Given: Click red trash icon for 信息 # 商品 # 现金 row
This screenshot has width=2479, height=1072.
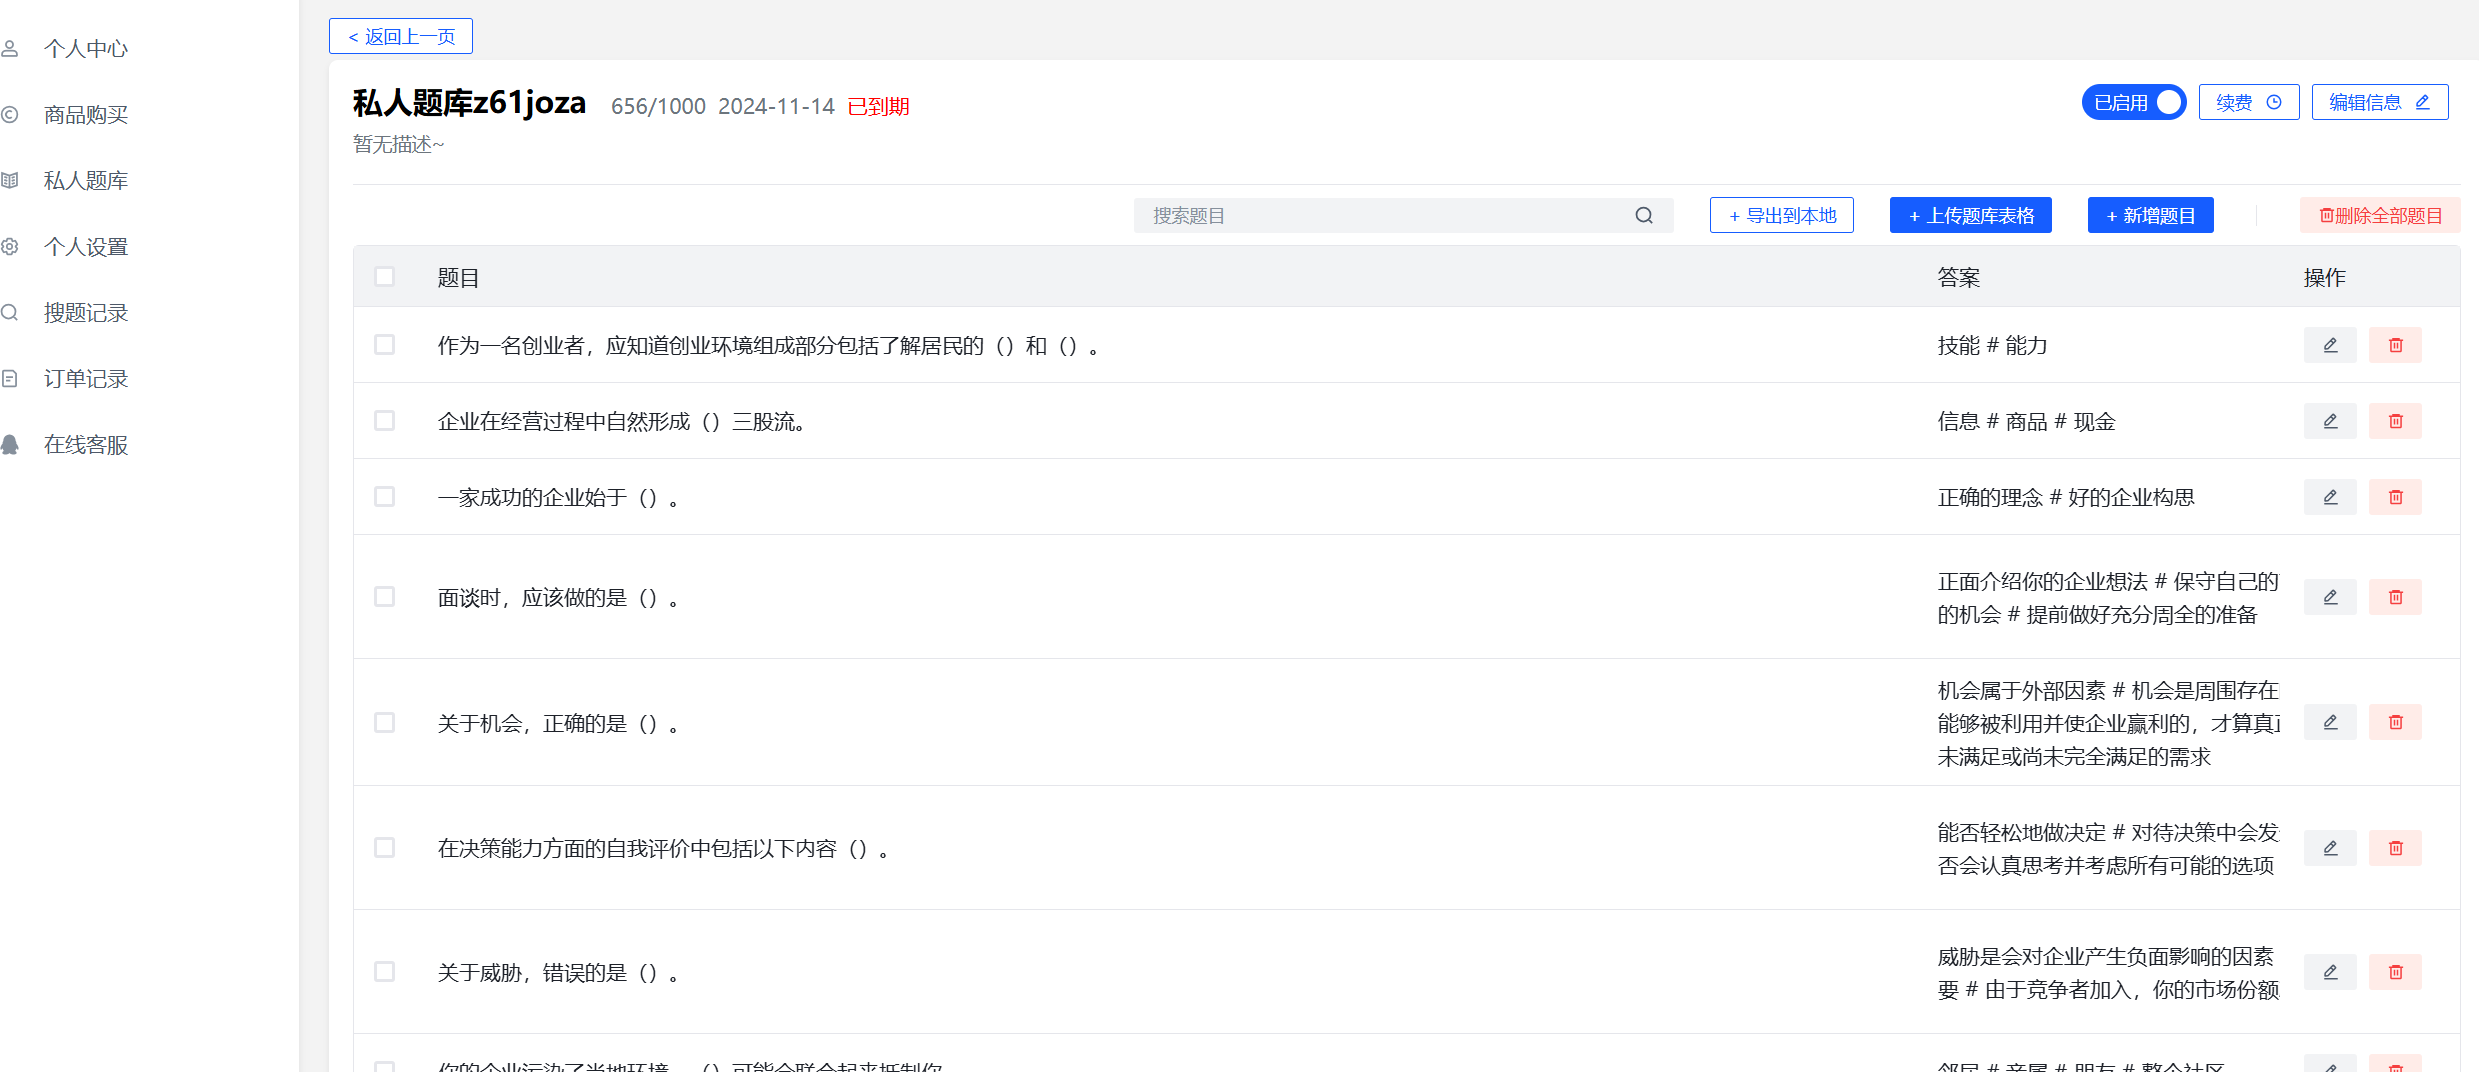Looking at the screenshot, I should [x=2395, y=421].
